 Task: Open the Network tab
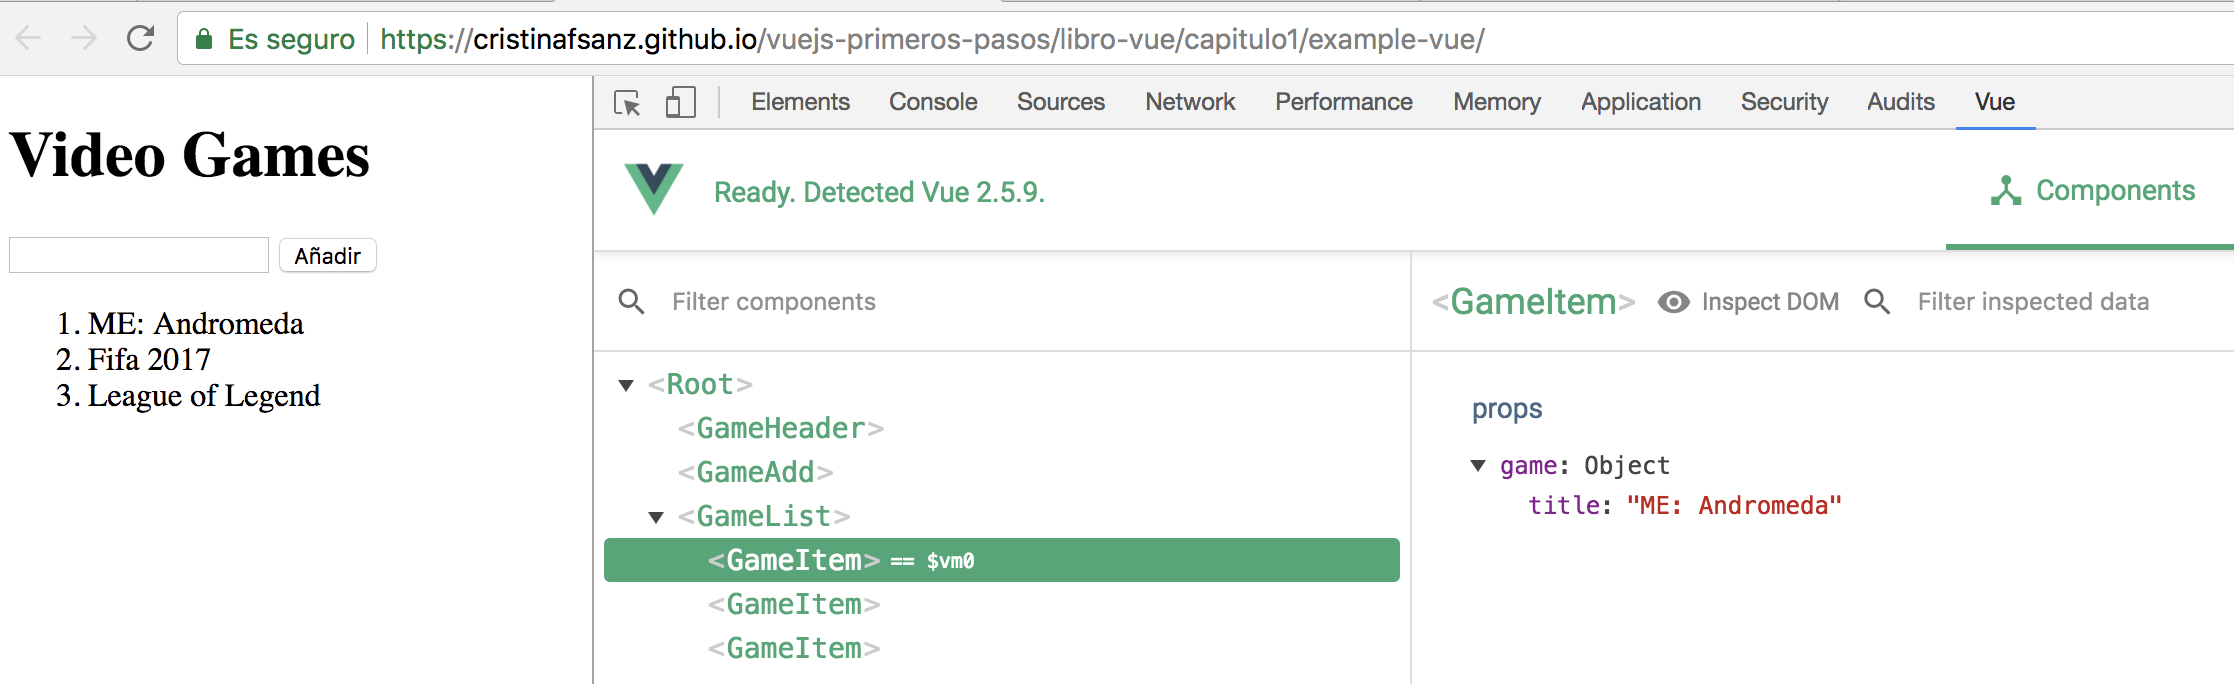(x=1188, y=101)
